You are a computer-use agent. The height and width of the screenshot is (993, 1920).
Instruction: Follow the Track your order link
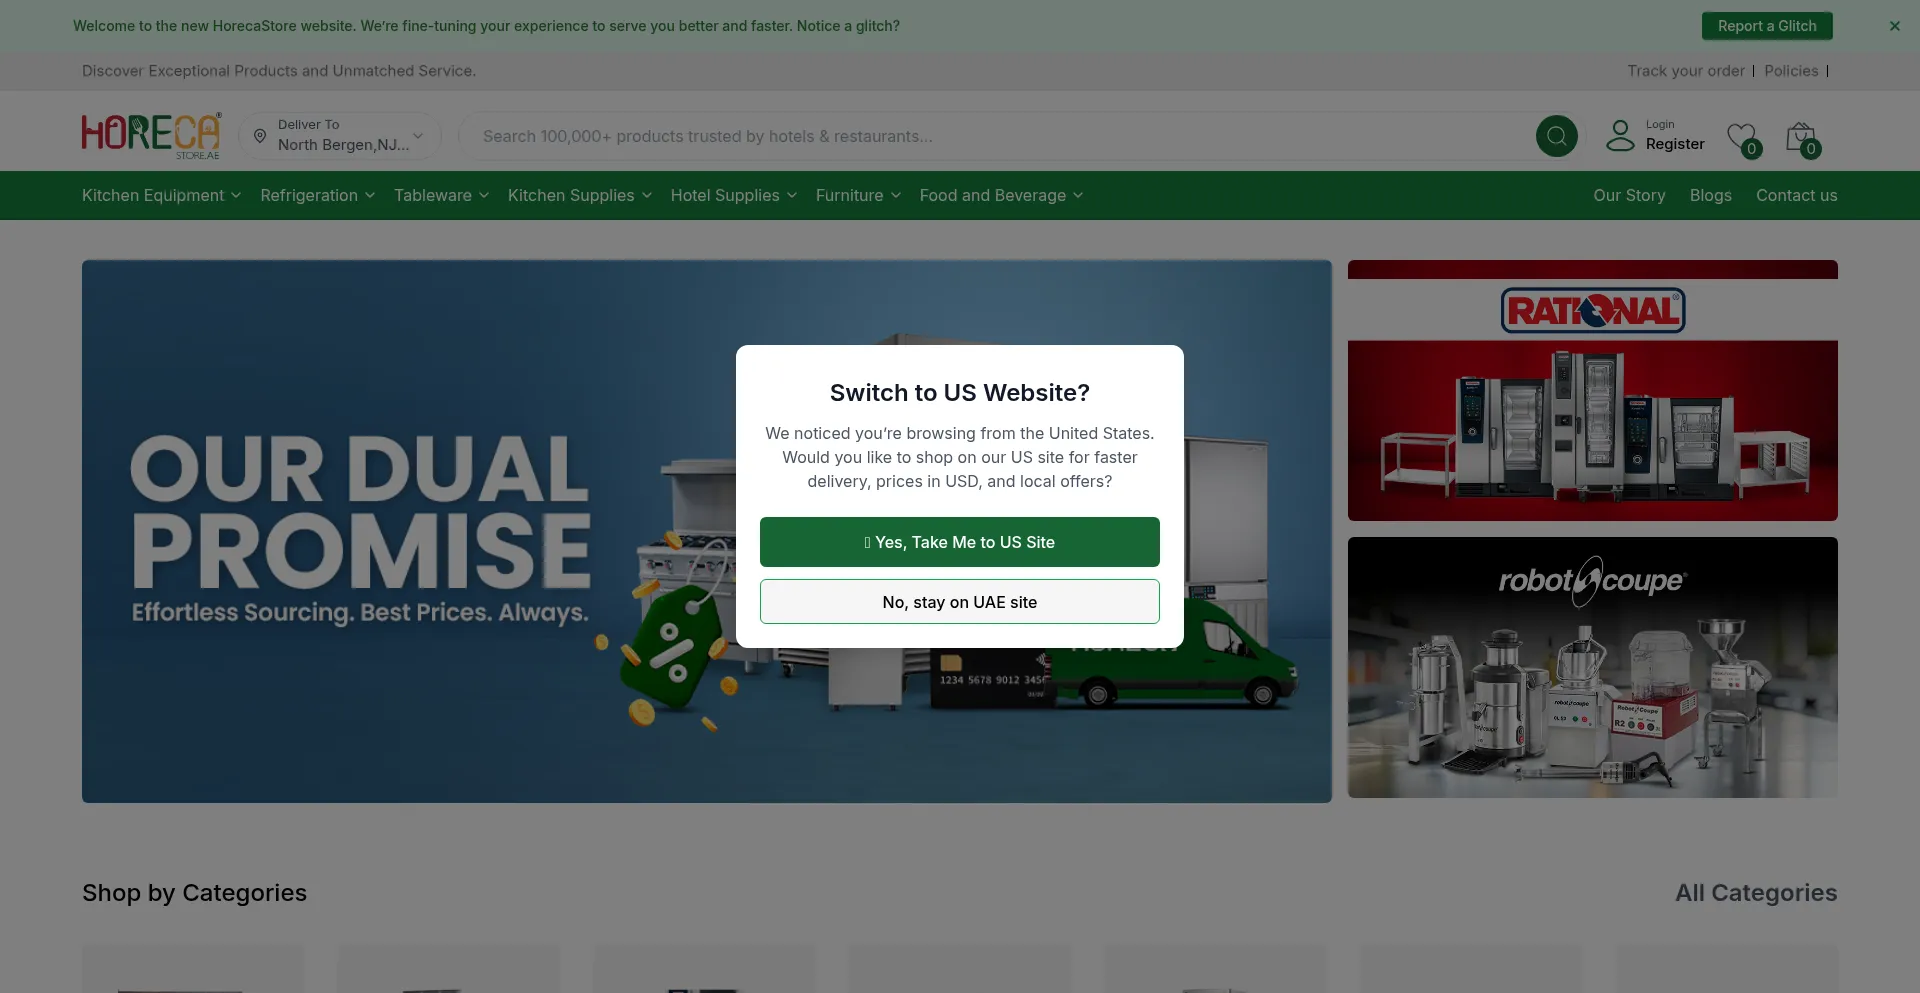[1685, 71]
